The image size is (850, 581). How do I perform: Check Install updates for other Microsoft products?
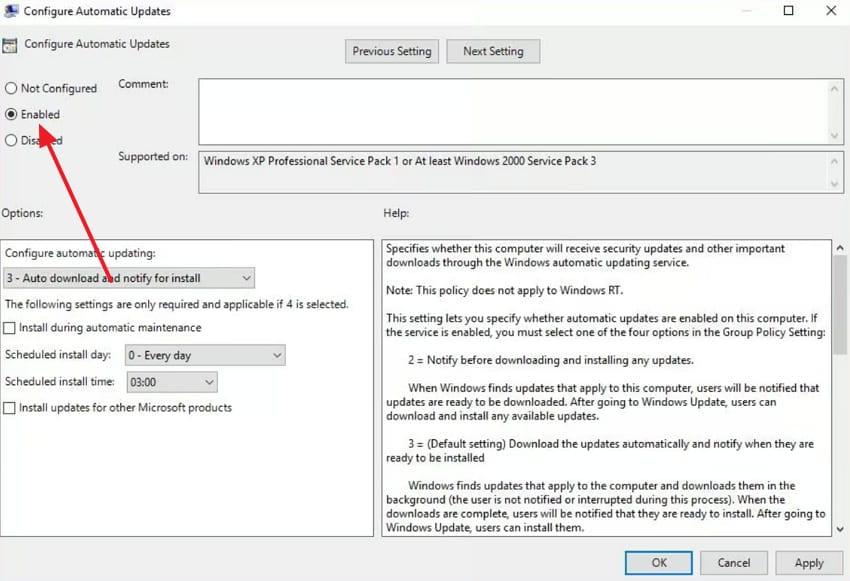(10, 407)
